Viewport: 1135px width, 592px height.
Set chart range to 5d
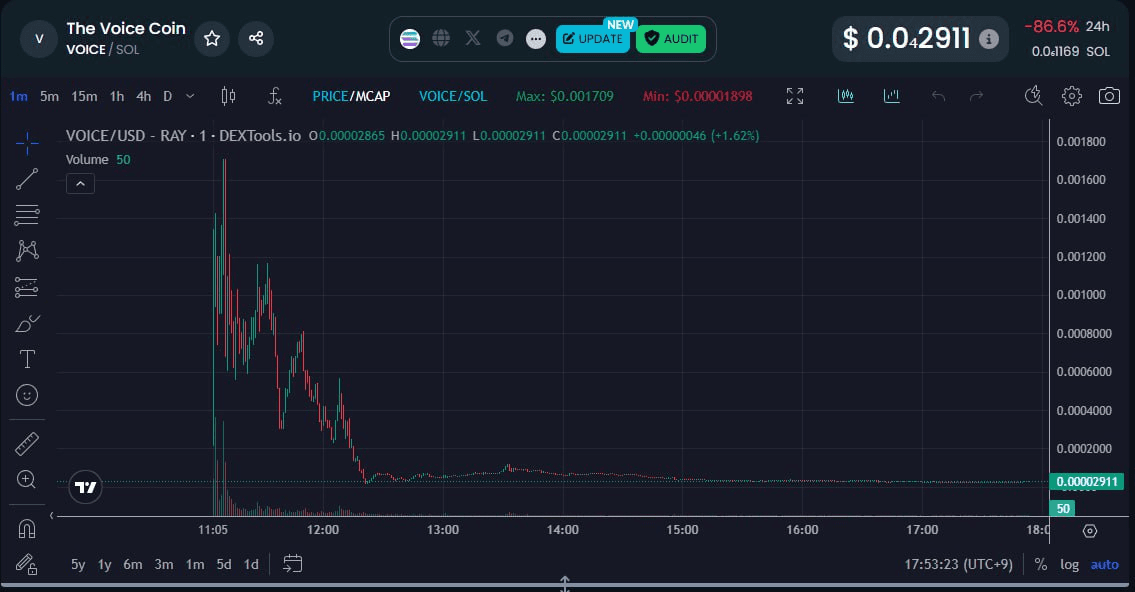click(224, 564)
